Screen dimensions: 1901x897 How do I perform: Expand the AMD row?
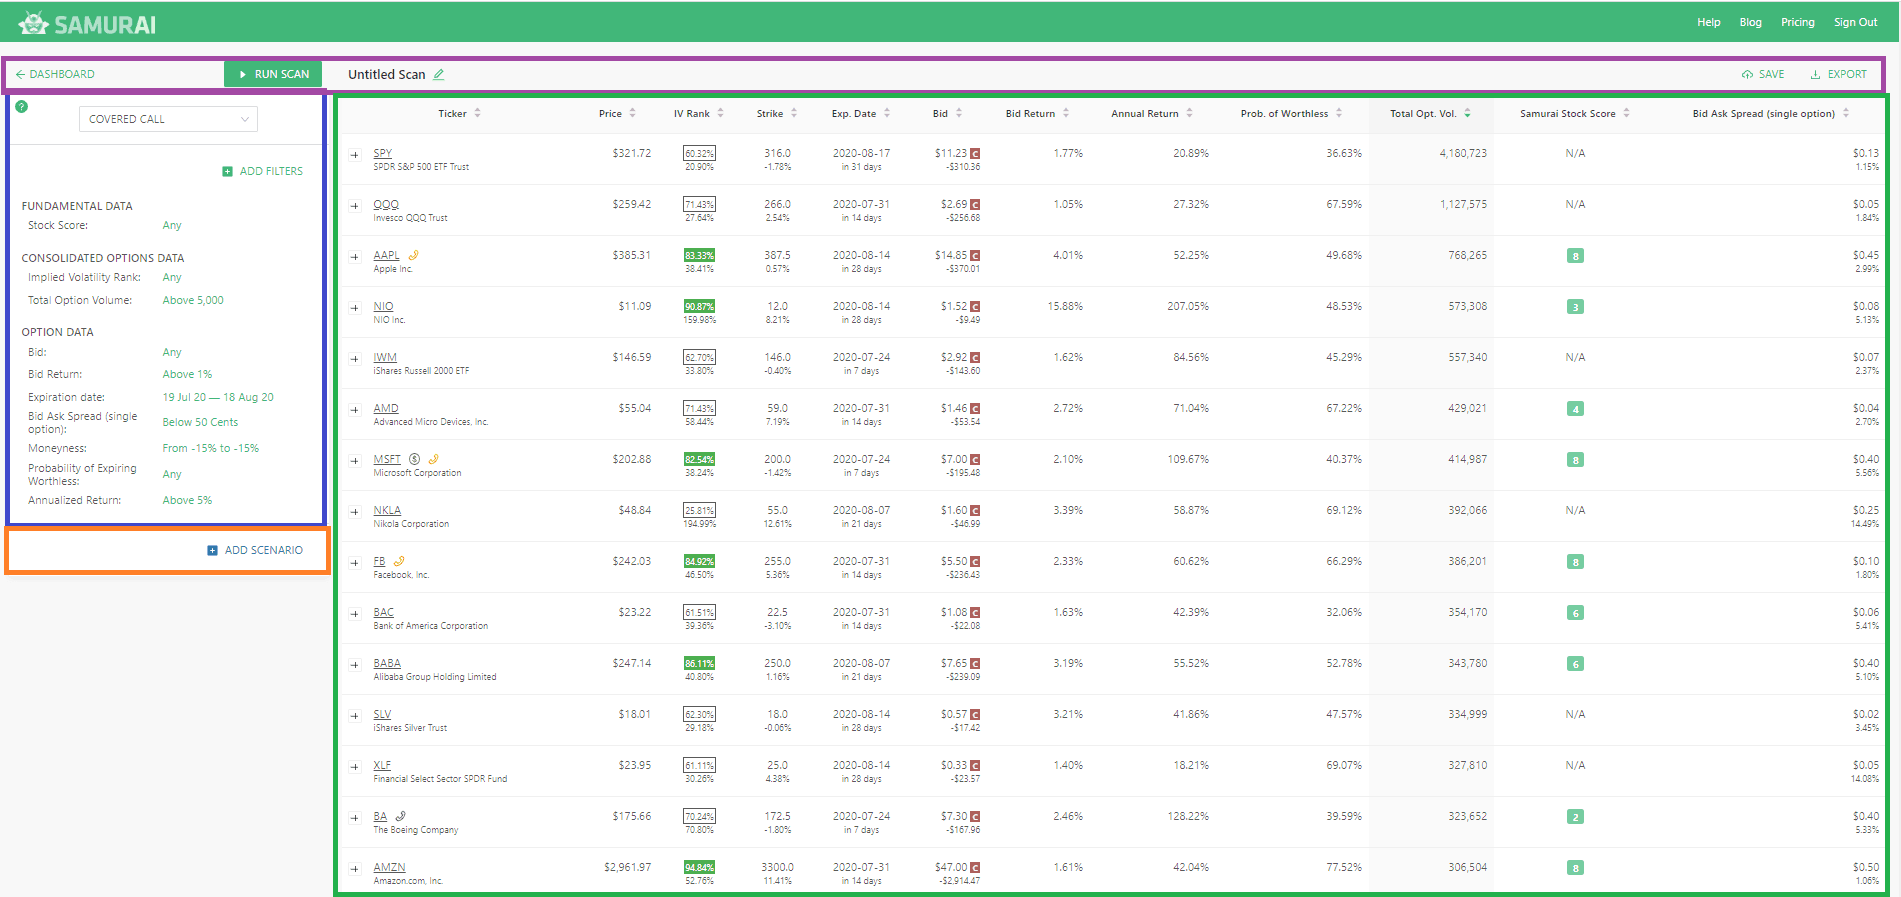(x=355, y=410)
